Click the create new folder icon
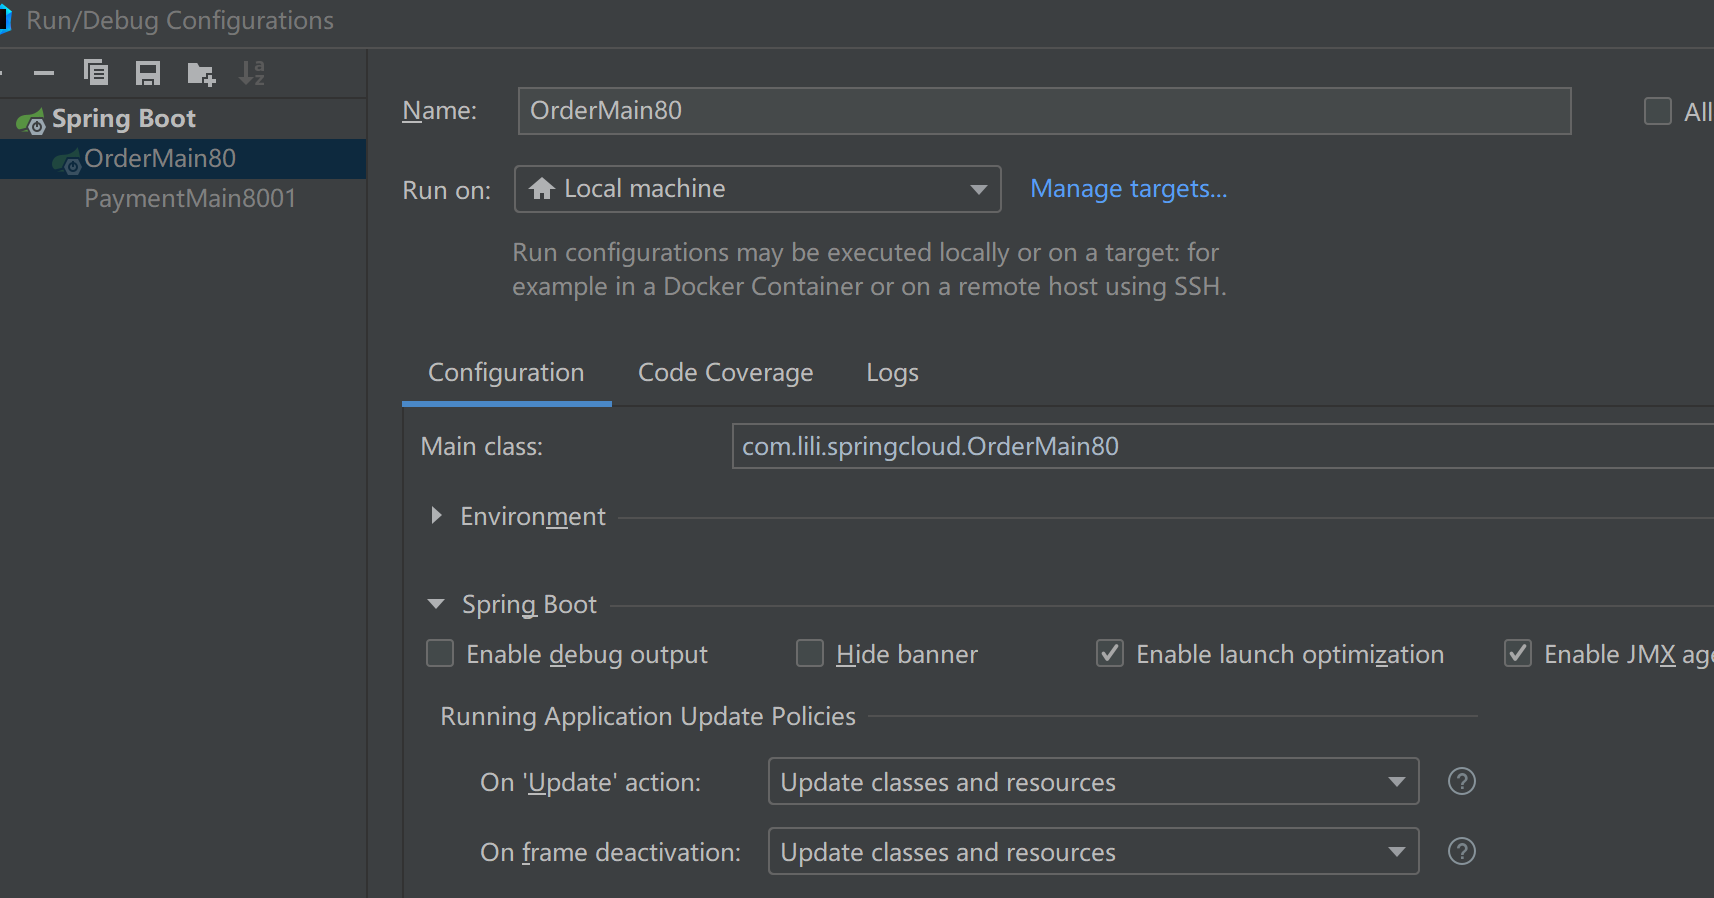 coord(201,73)
